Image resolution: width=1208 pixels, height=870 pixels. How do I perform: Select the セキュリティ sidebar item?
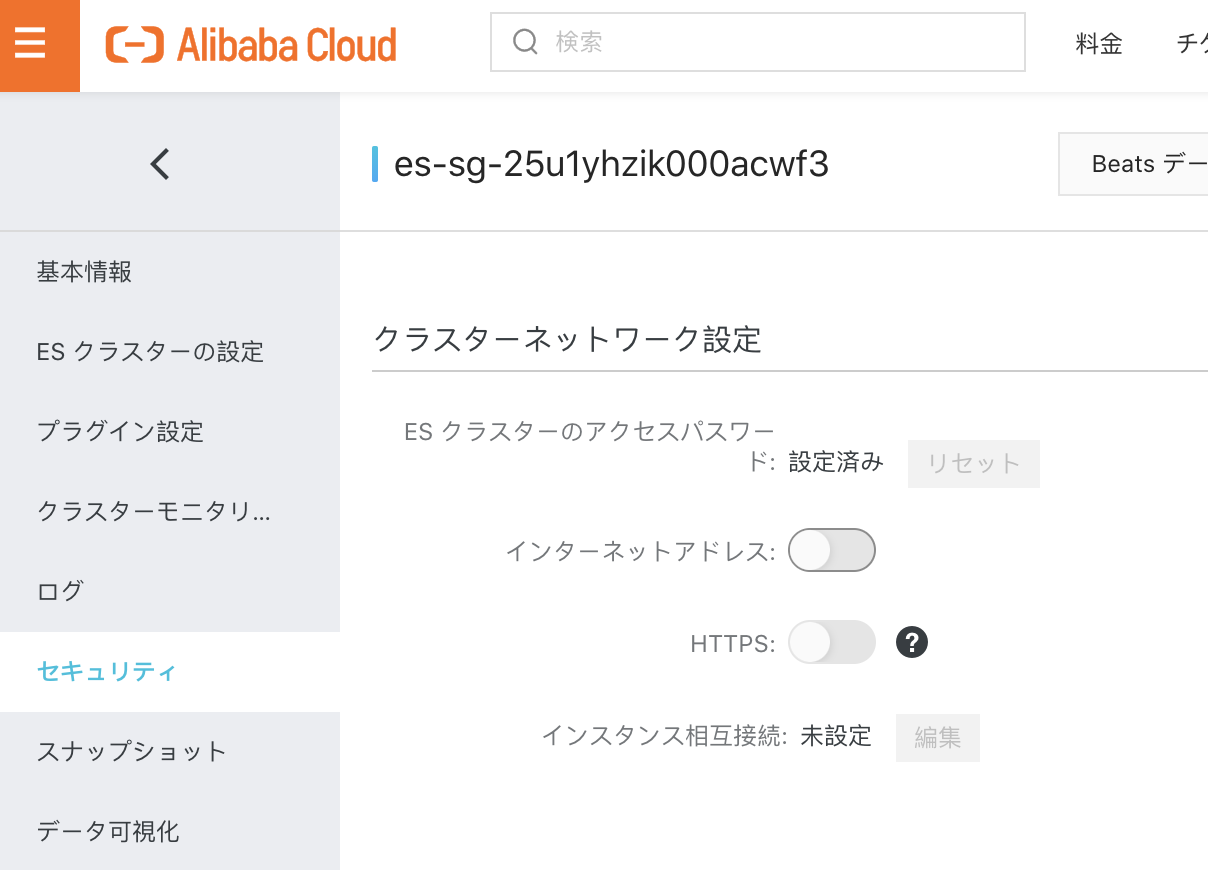[x=106, y=672]
